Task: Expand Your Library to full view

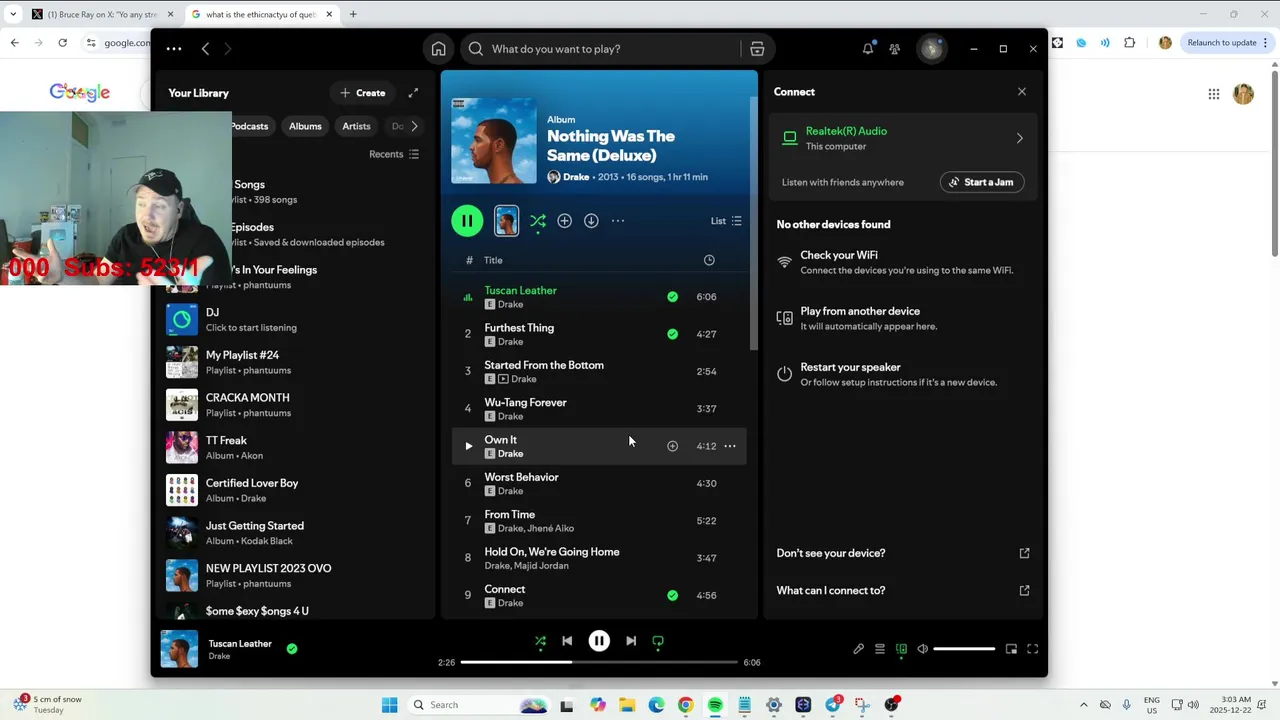Action: pyautogui.click(x=413, y=93)
